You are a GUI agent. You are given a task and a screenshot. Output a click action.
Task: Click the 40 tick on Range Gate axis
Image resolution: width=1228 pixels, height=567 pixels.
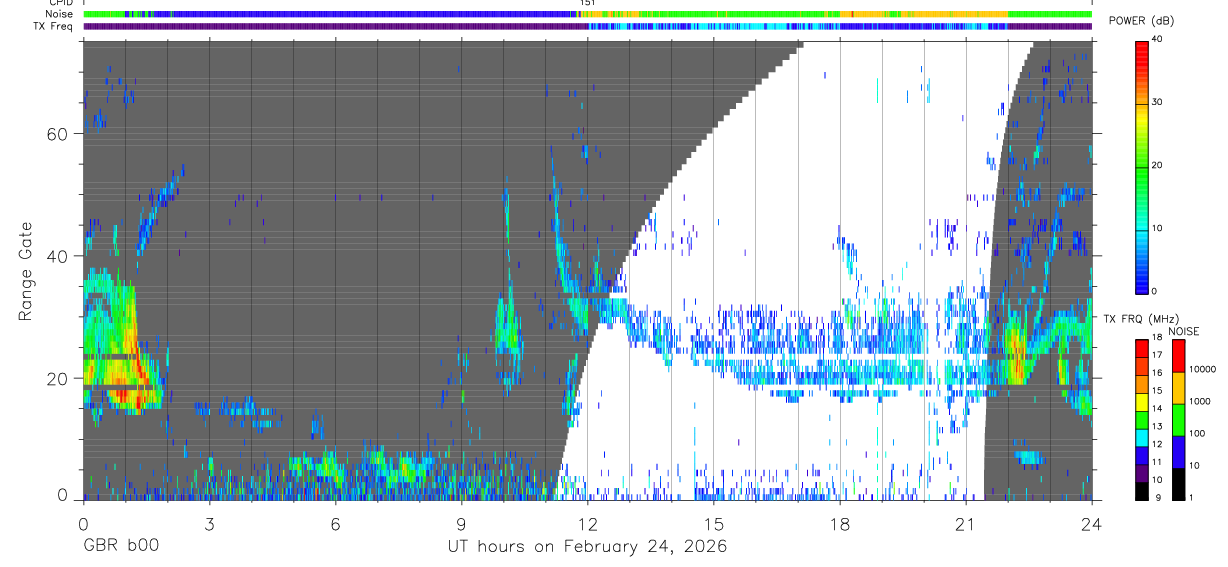tap(58, 256)
